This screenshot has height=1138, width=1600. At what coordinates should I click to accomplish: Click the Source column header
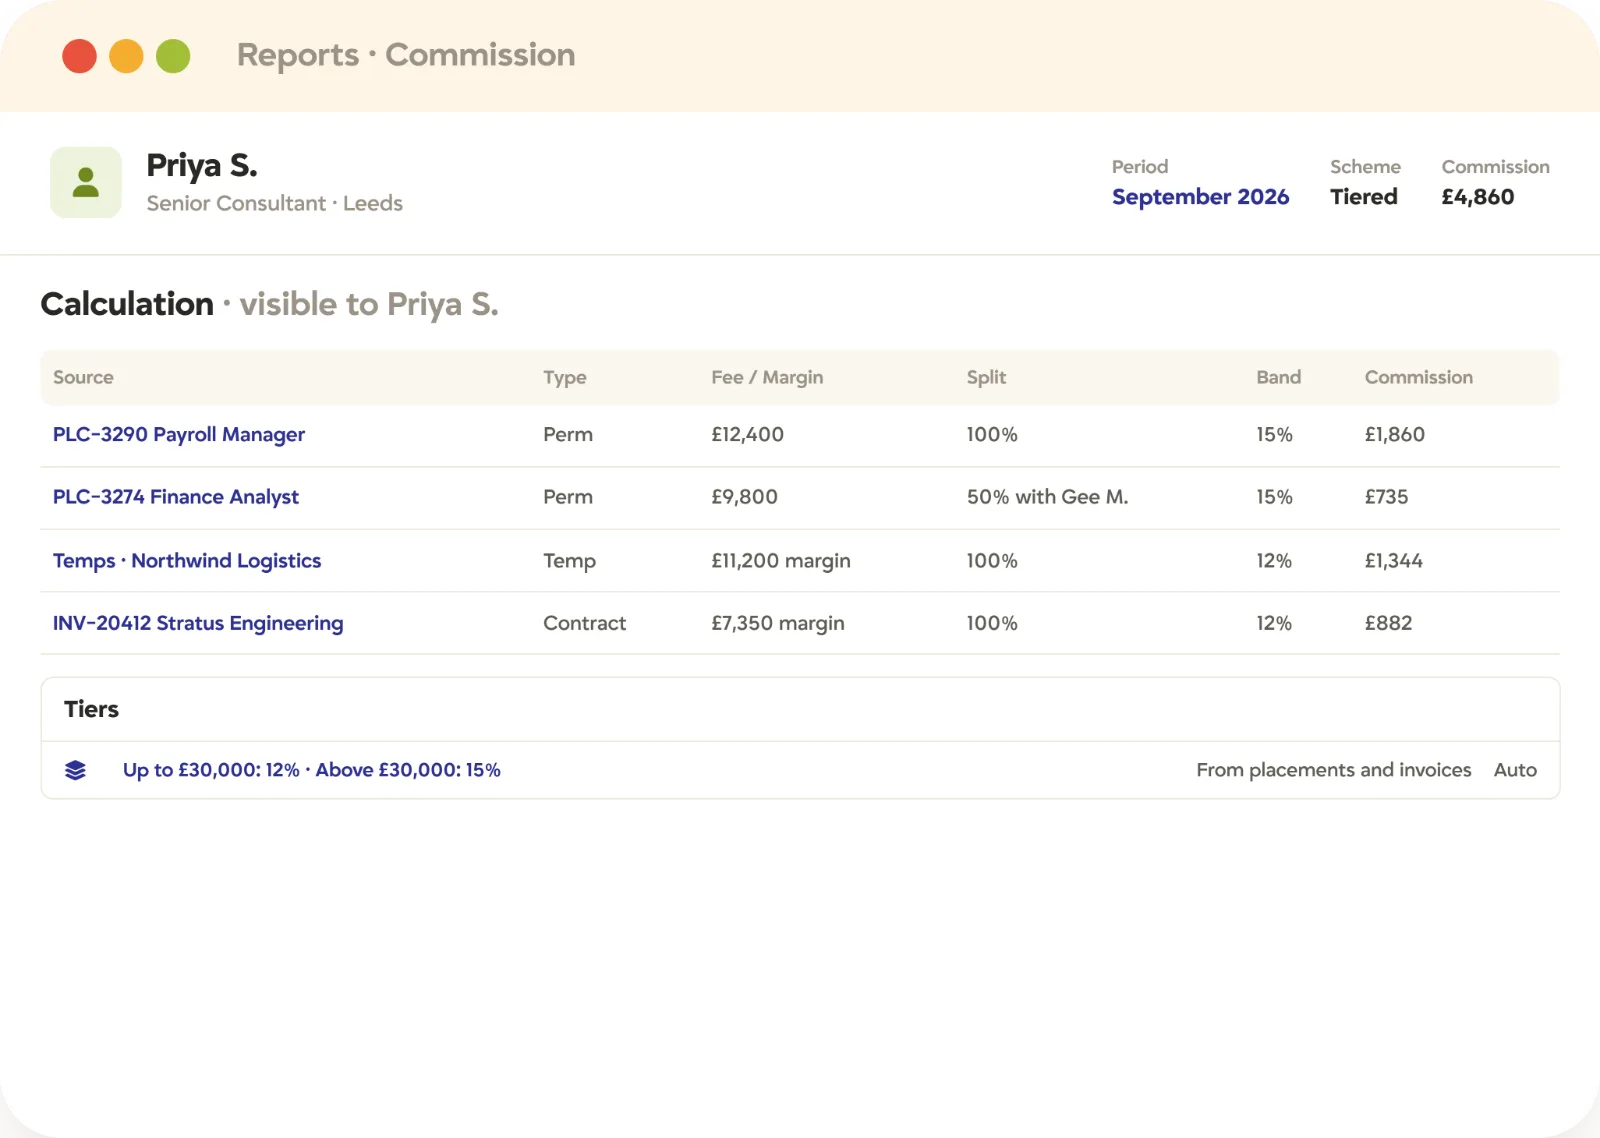tap(83, 377)
